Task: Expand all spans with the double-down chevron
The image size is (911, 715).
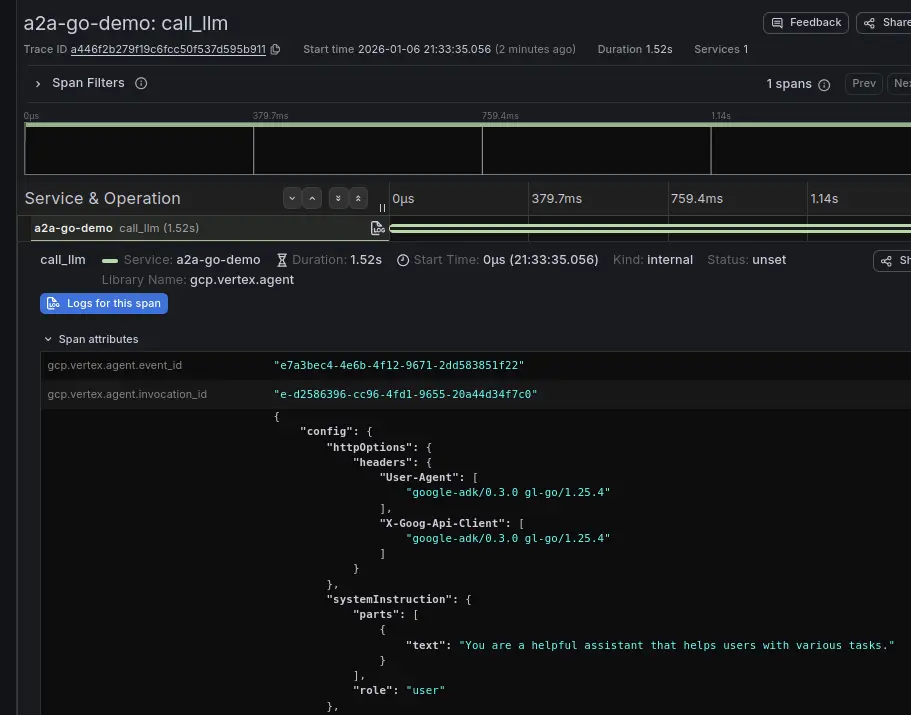Action: point(338,198)
